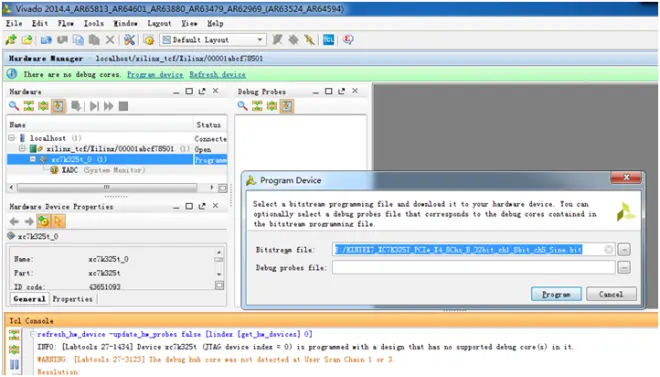
Task: Toggle pointer select icon in Device Properties
Action: 58,221
